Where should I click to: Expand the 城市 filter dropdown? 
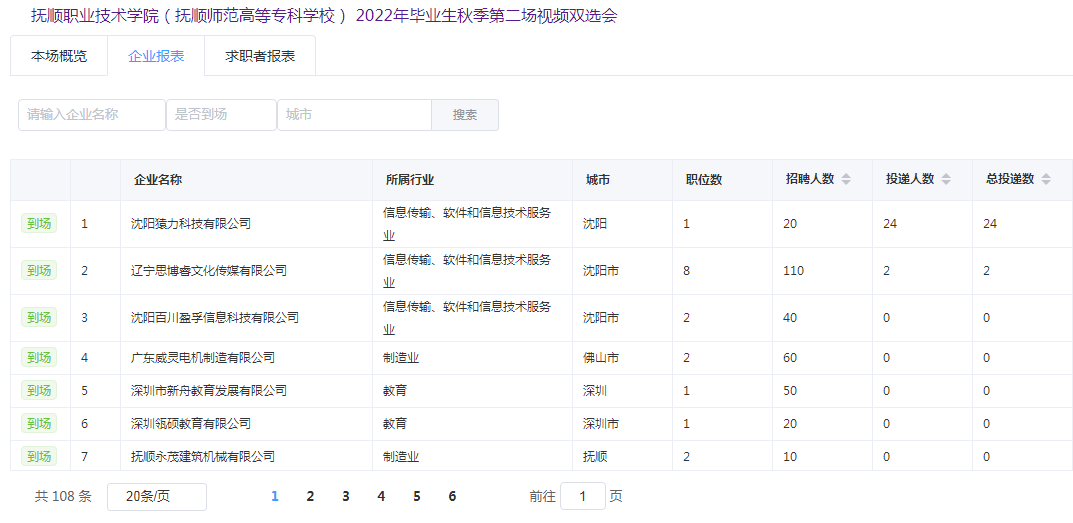click(354, 115)
